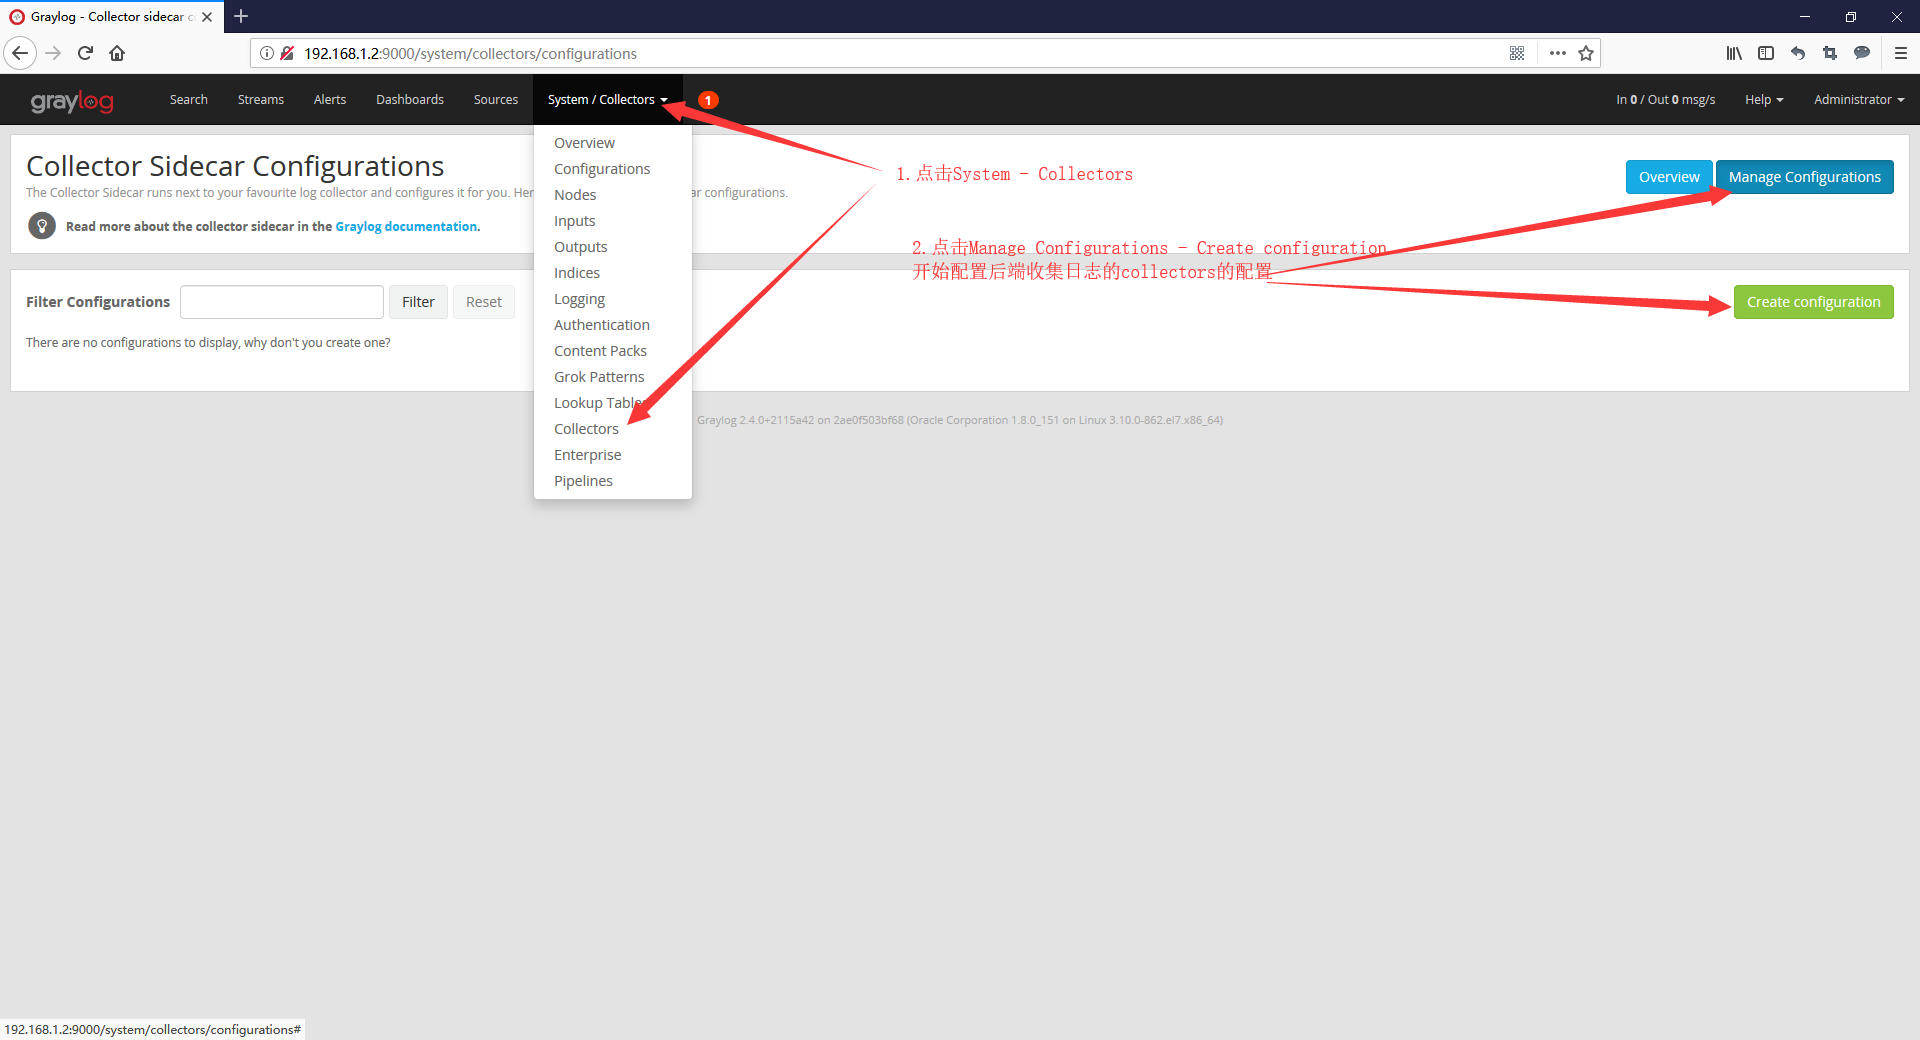Image resolution: width=1920 pixels, height=1040 pixels.
Task: Select Enterprise in the System menu
Action: (x=612, y=455)
